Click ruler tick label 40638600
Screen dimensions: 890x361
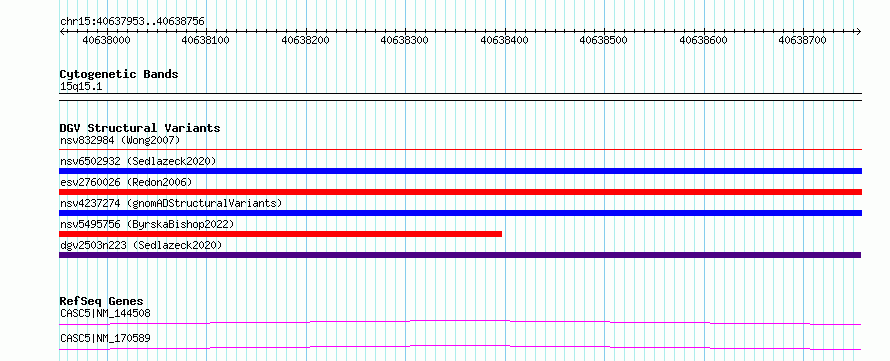coord(703,40)
